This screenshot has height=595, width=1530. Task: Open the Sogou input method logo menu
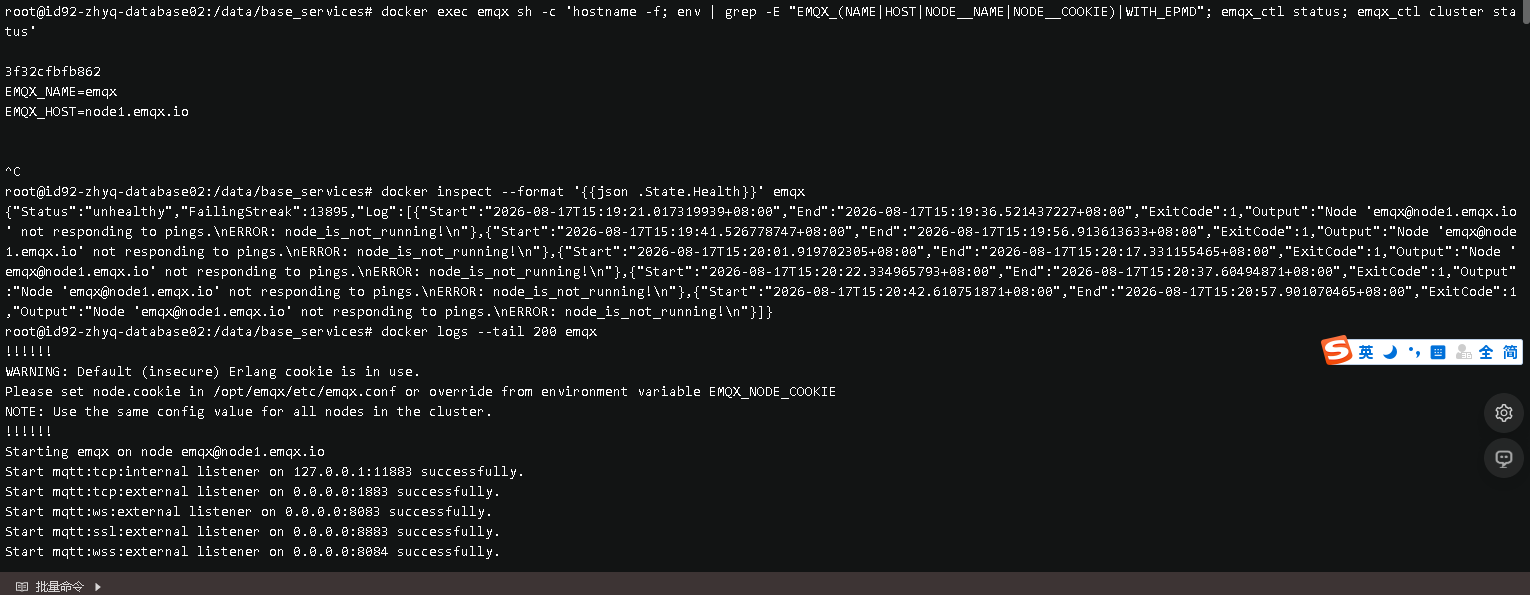coord(1336,351)
